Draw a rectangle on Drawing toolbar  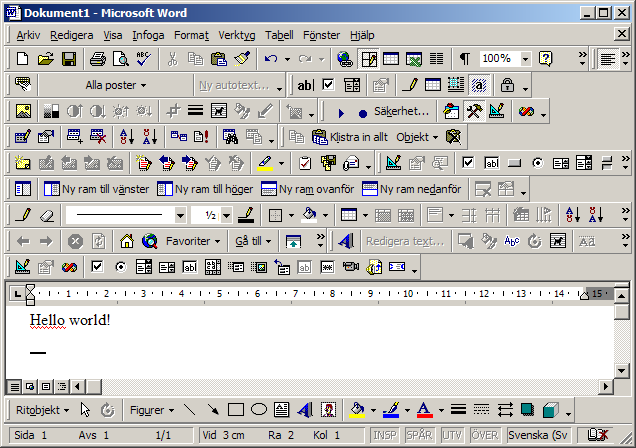pos(236,410)
